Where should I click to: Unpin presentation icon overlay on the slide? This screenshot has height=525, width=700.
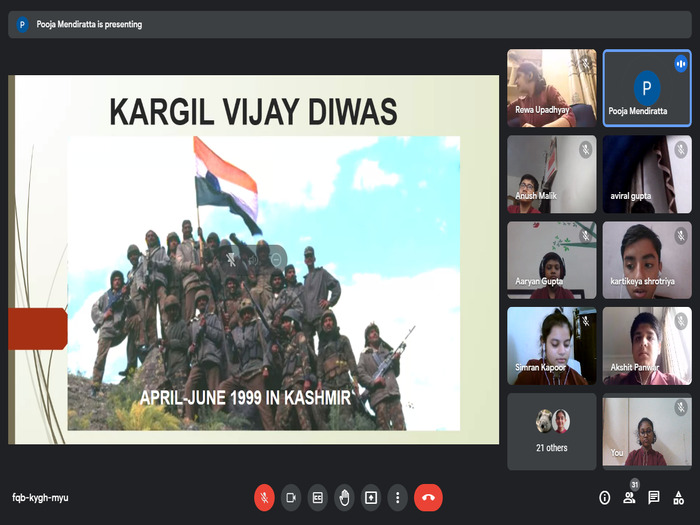(x=231, y=259)
